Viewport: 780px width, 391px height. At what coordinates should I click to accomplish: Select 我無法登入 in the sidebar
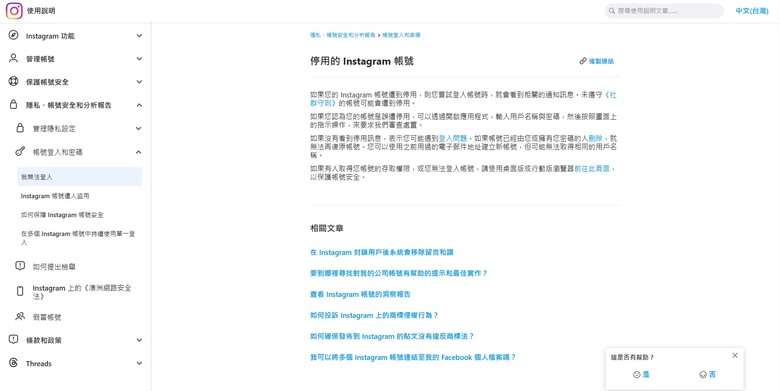(x=80, y=177)
